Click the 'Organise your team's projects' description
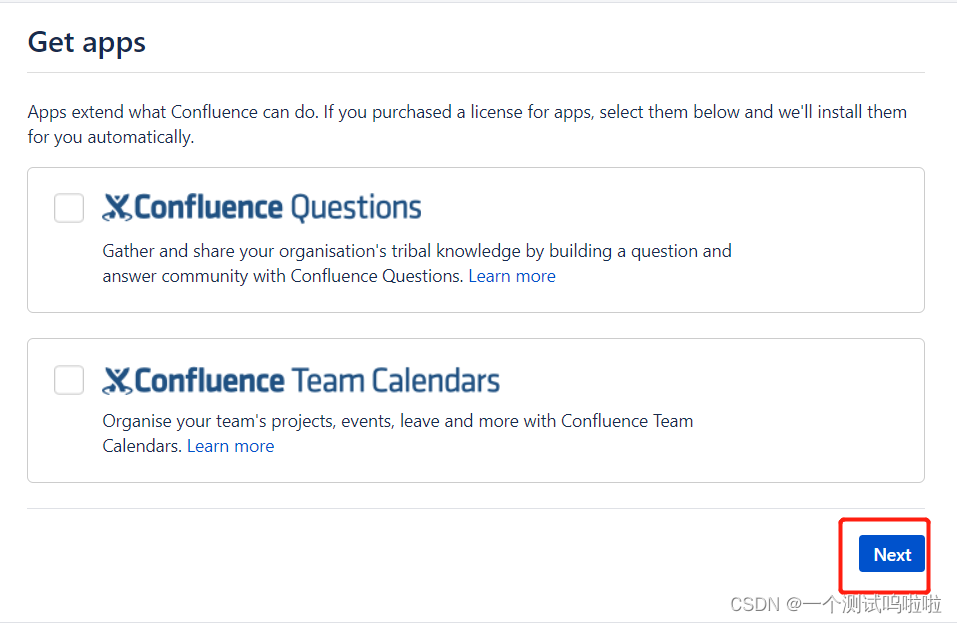The width and height of the screenshot is (957, 623). coord(397,421)
